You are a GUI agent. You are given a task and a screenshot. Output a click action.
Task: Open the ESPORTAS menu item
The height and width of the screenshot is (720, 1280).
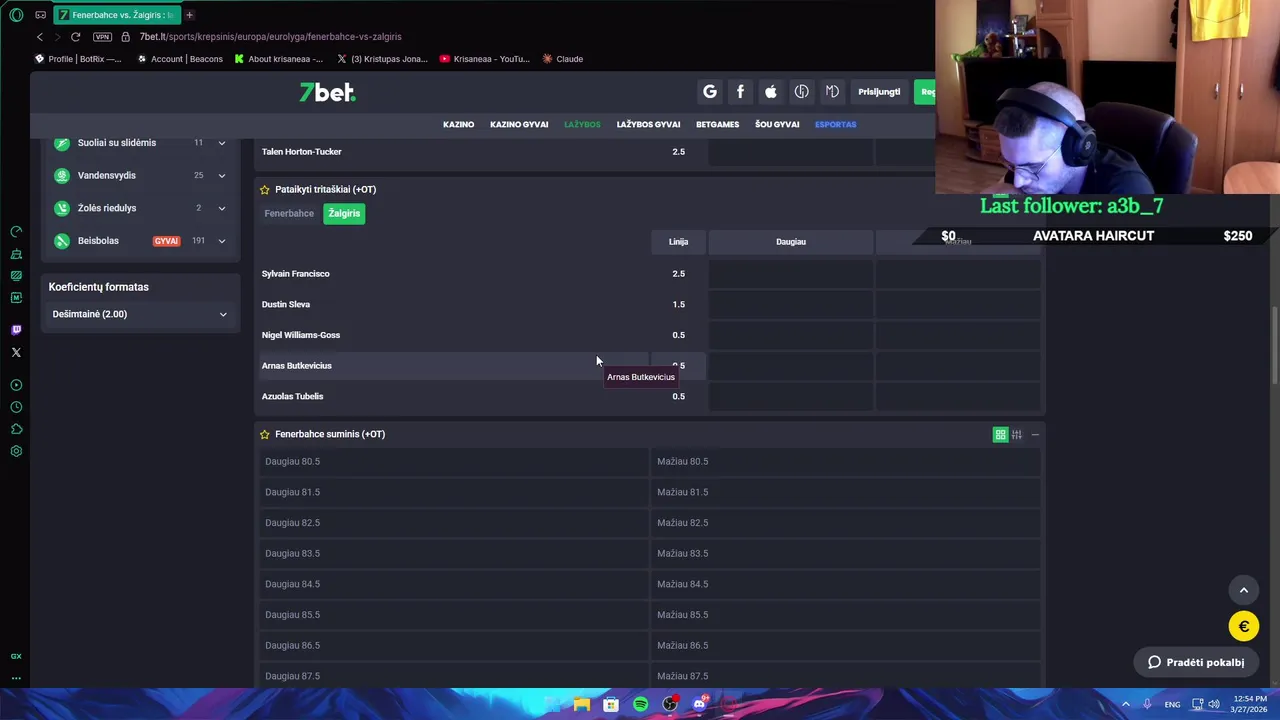coord(835,124)
